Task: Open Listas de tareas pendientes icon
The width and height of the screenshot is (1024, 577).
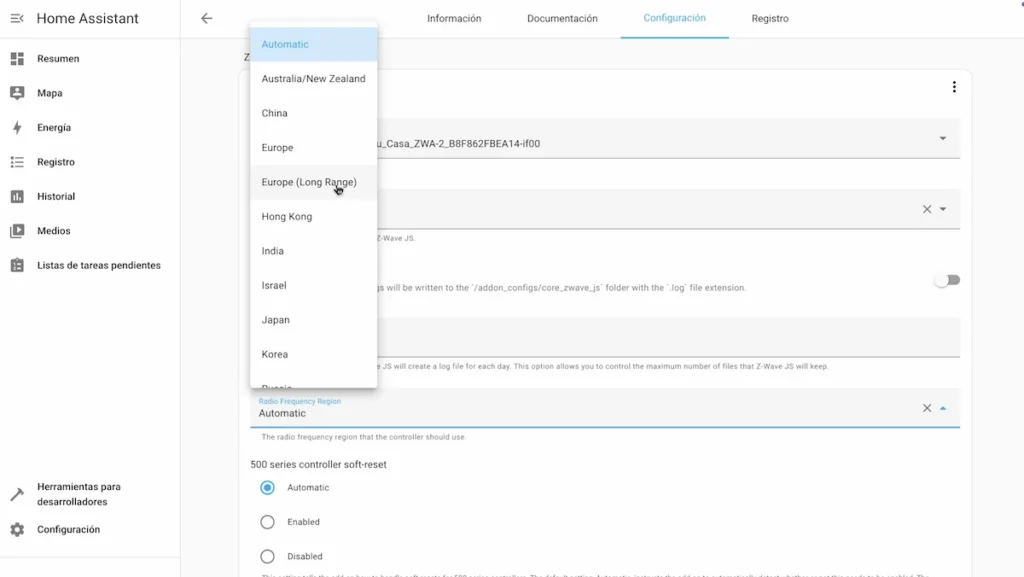Action: [17, 266]
